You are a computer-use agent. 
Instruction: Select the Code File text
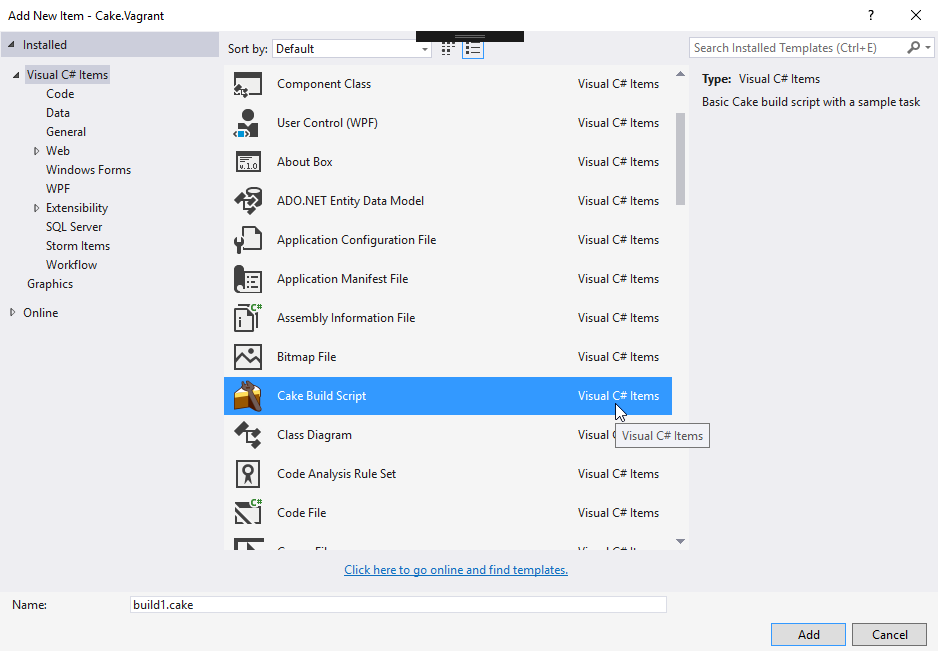pos(302,513)
